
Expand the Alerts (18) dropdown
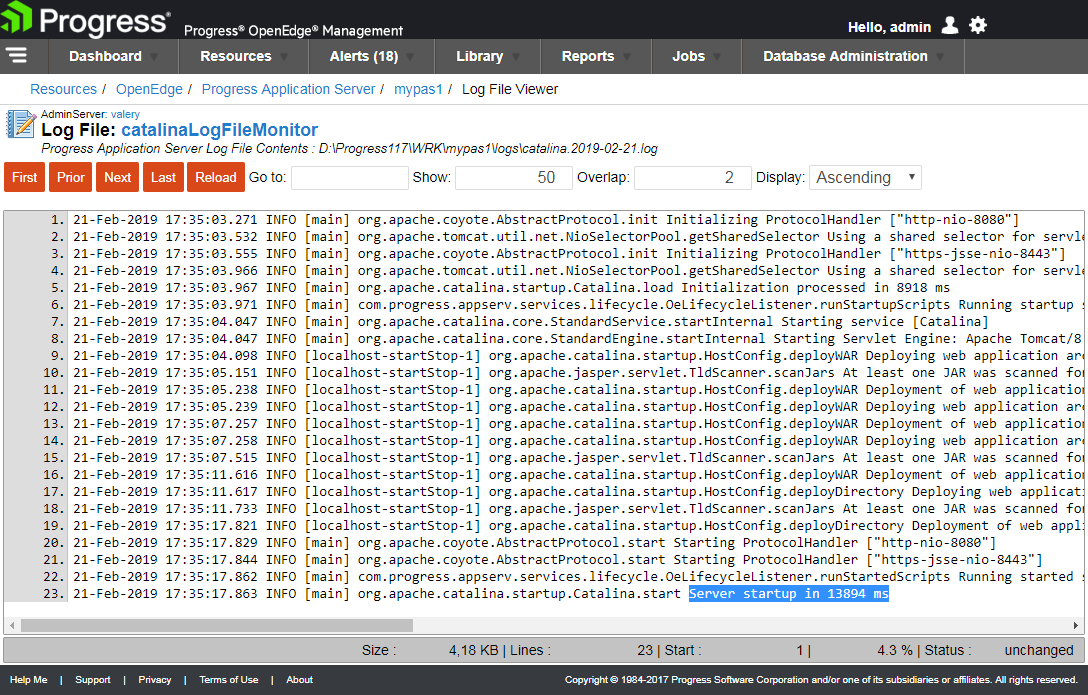(371, 56)
